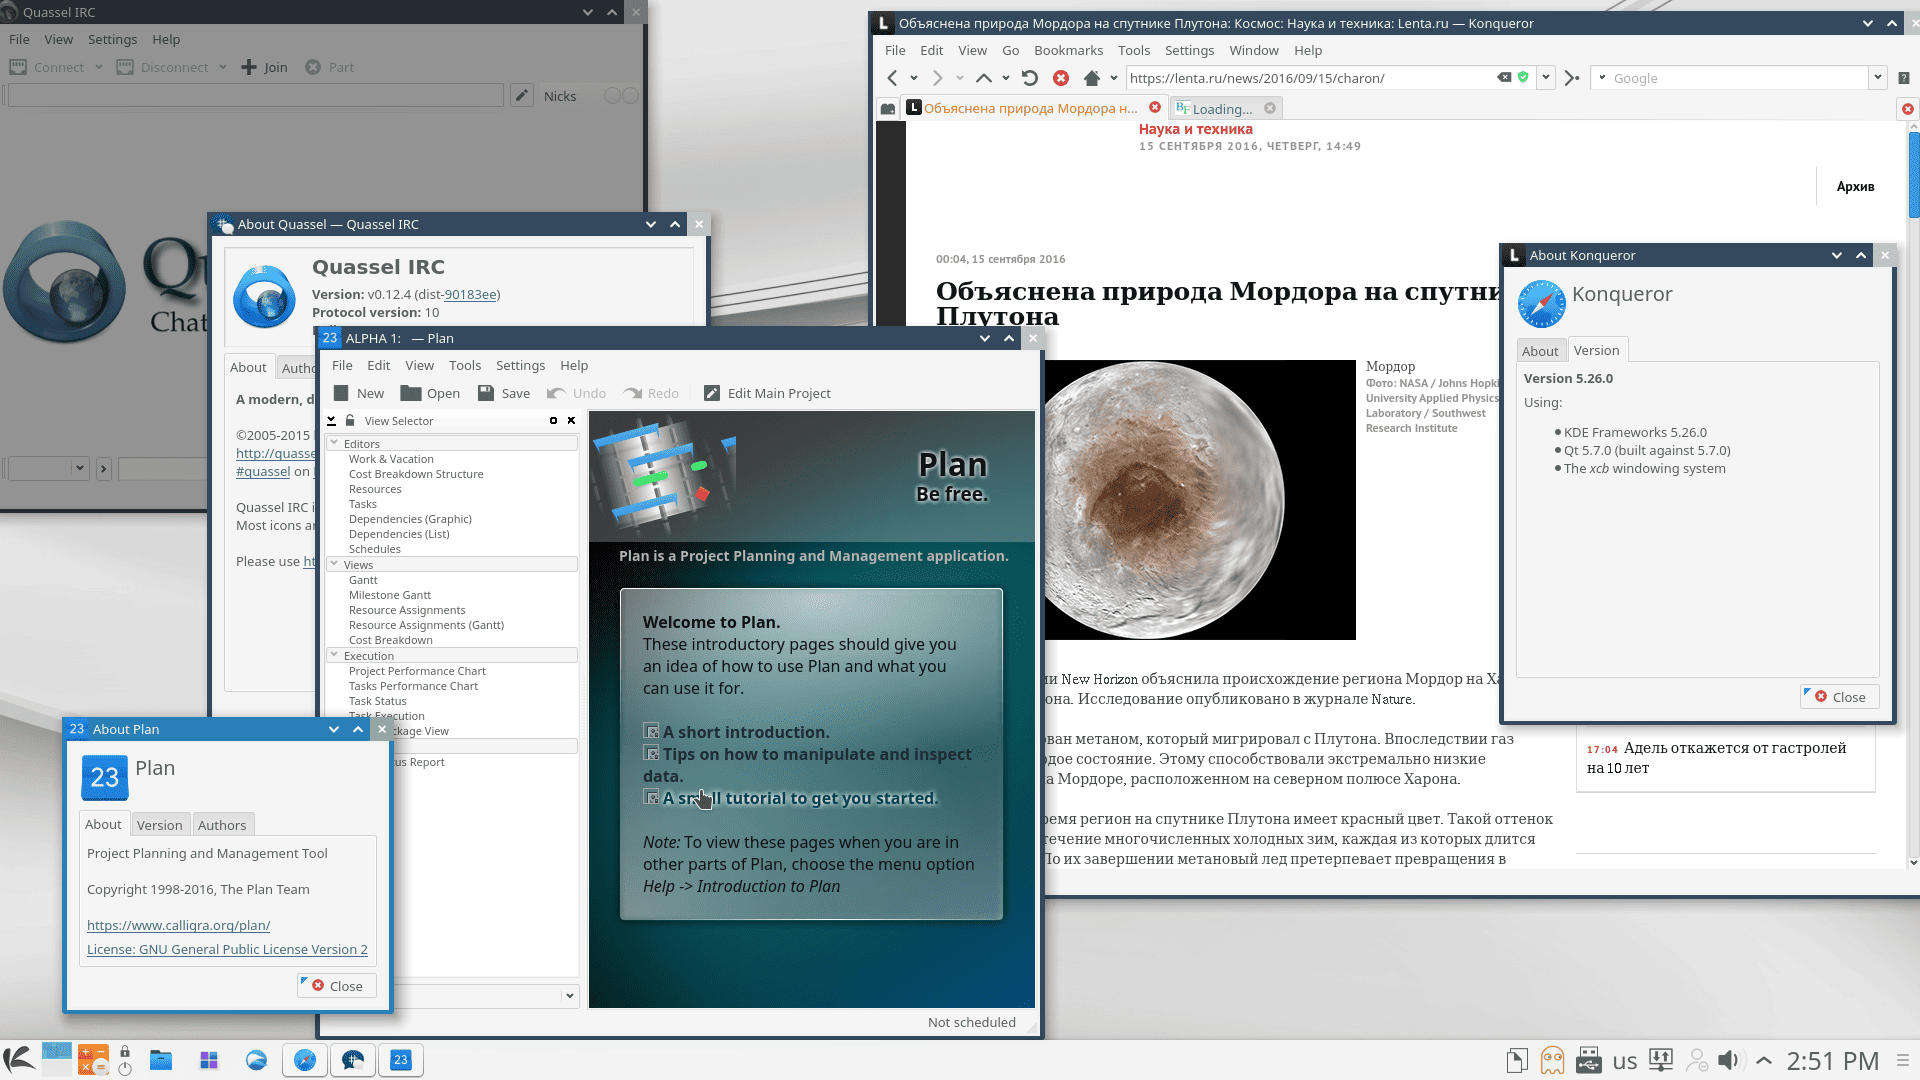
Task: Click the clipboard icon in the system tray
Action: pos(1517,1060)
